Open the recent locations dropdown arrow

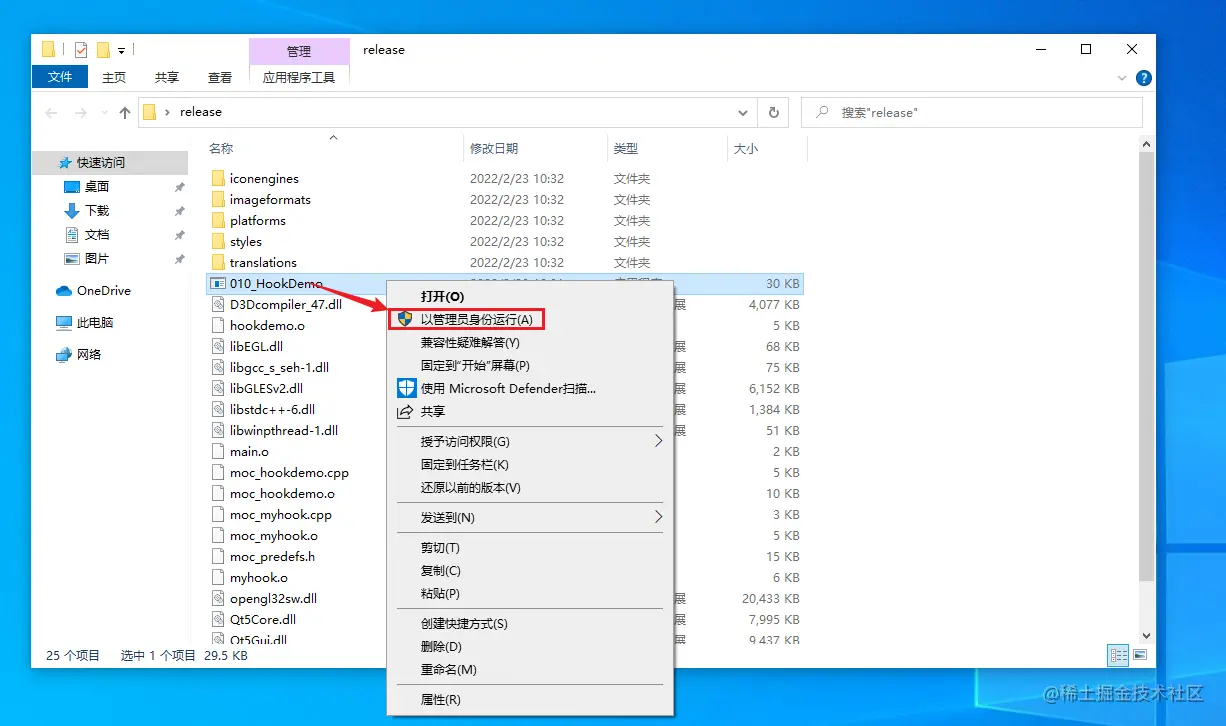(104, 113)
